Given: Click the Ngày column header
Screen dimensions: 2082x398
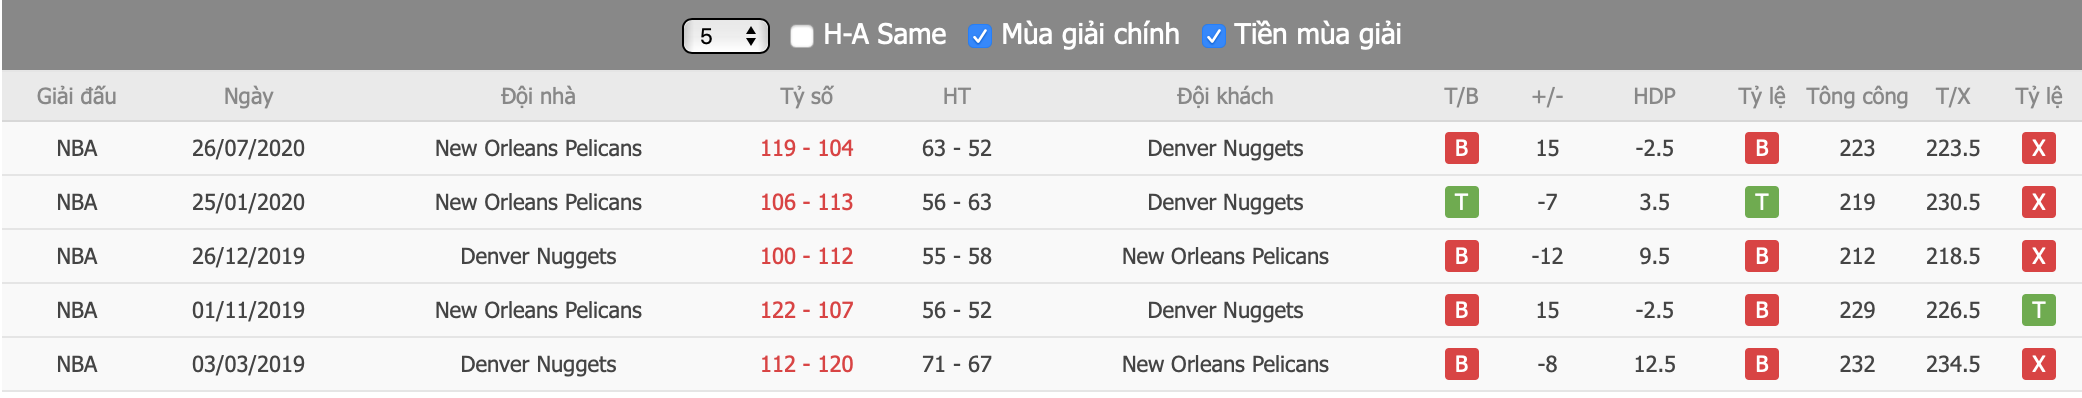Looking at the screenshot, I should coord(248,96).
